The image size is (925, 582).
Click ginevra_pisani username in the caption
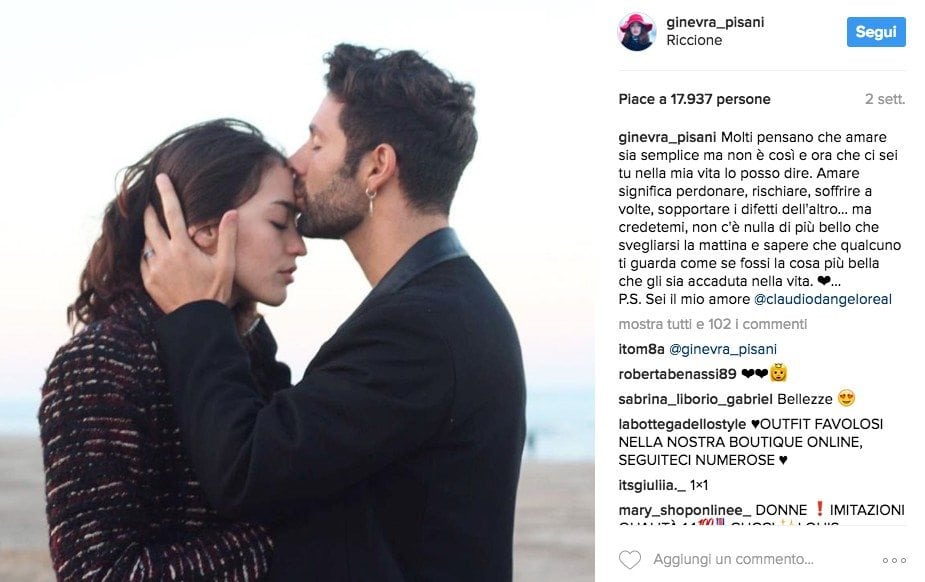pyautogui.click(x=667, y=137)
